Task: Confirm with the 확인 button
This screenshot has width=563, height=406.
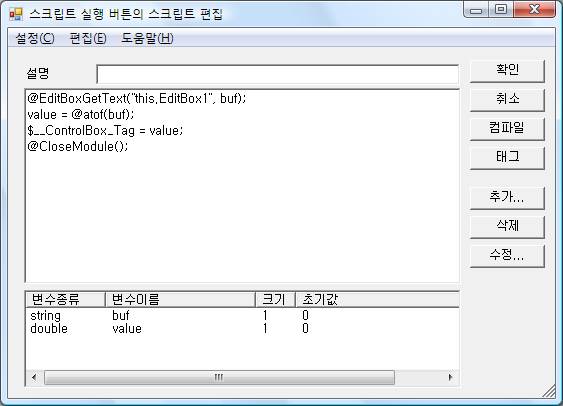Action: tap(507, 71)
